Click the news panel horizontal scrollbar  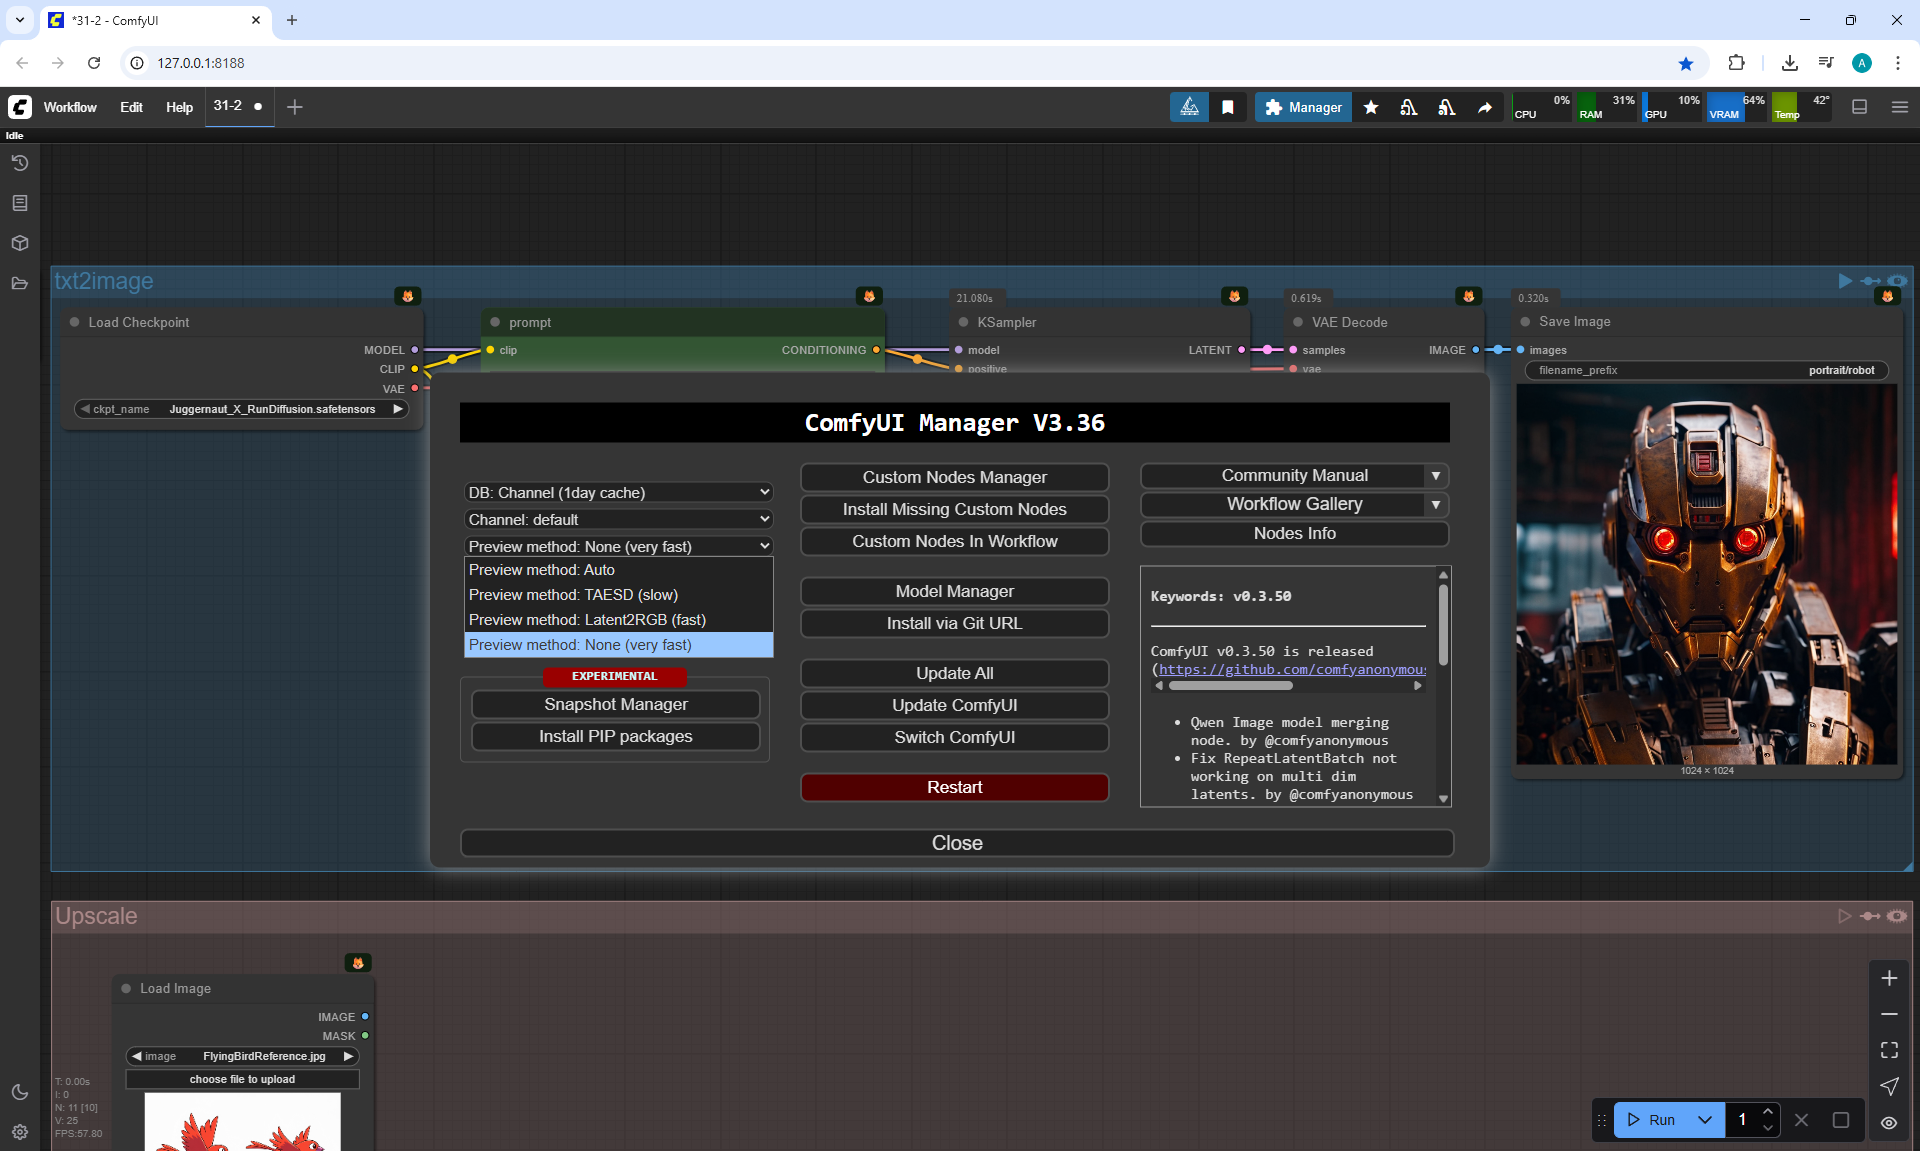[x=1230, y=686]
